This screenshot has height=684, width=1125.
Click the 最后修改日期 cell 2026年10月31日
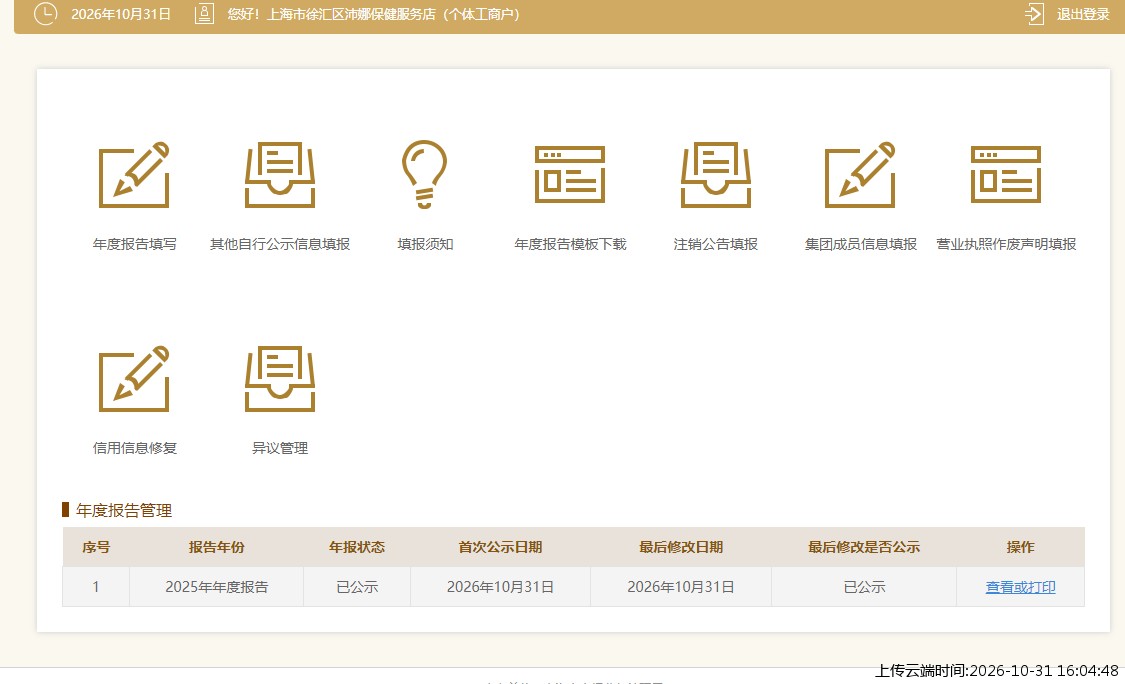681,587
